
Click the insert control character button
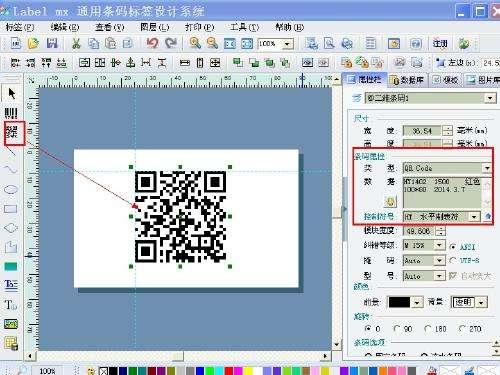(x=487, y=217)
